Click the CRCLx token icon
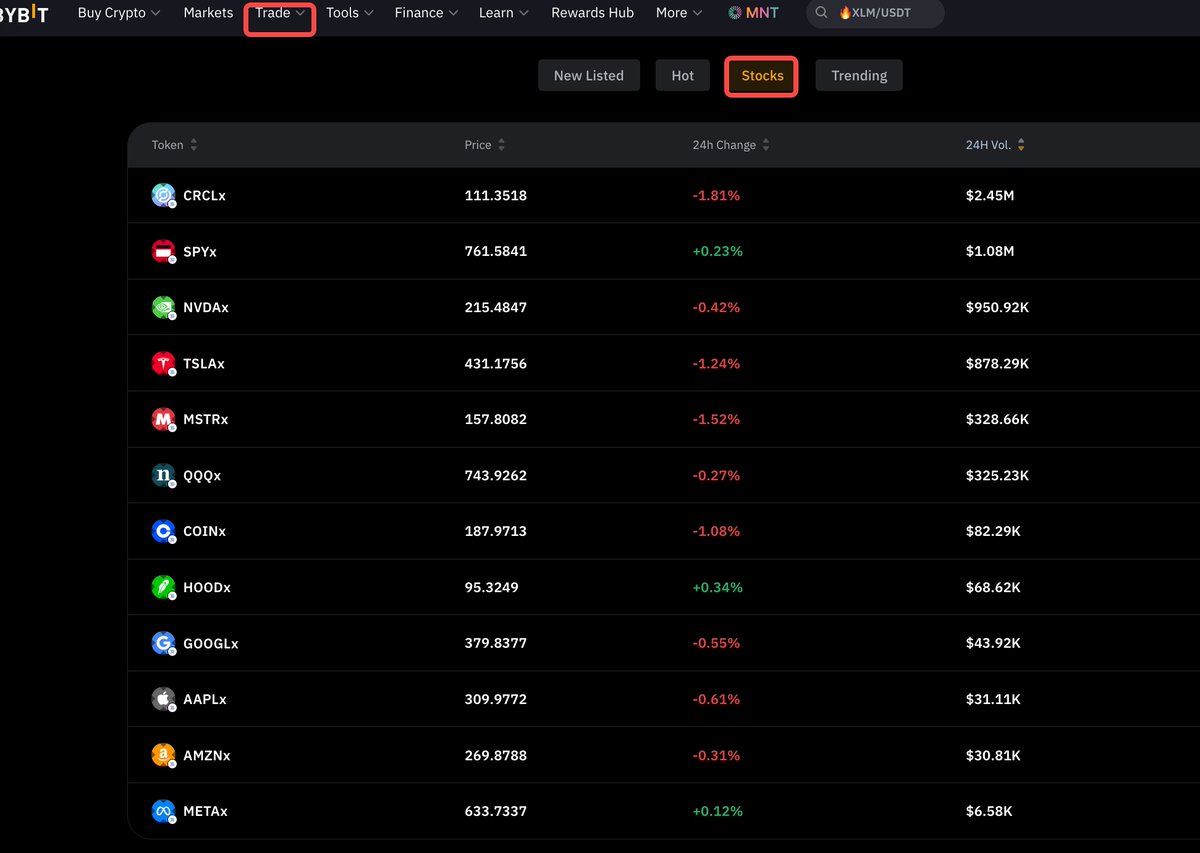 click(x=163, y=195)
